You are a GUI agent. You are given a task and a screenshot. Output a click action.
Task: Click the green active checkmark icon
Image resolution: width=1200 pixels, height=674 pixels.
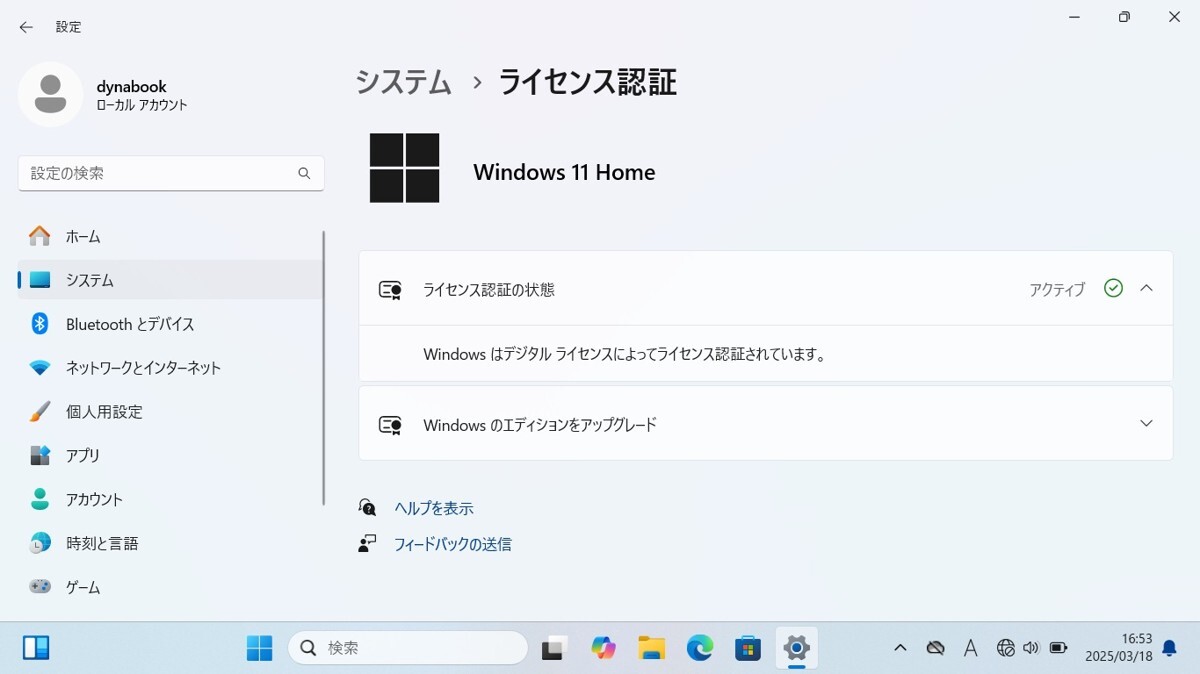point(1113,288)
